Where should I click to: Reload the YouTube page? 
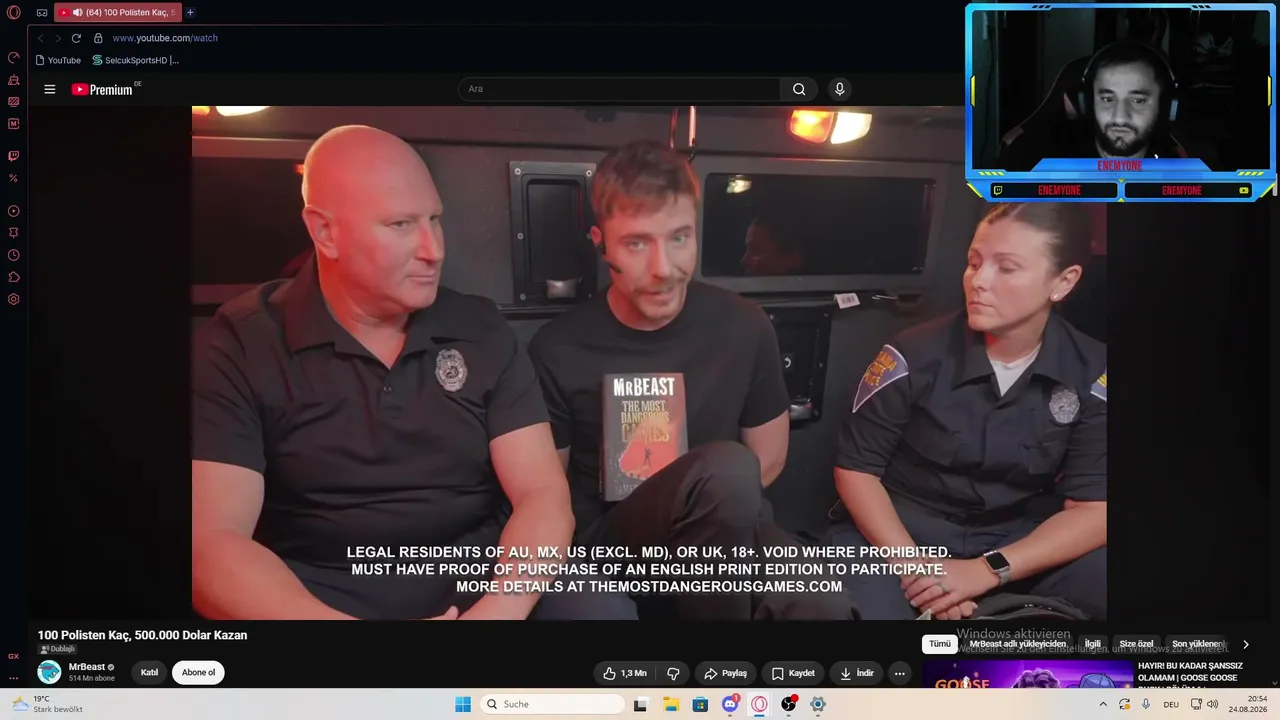[76, 38]
